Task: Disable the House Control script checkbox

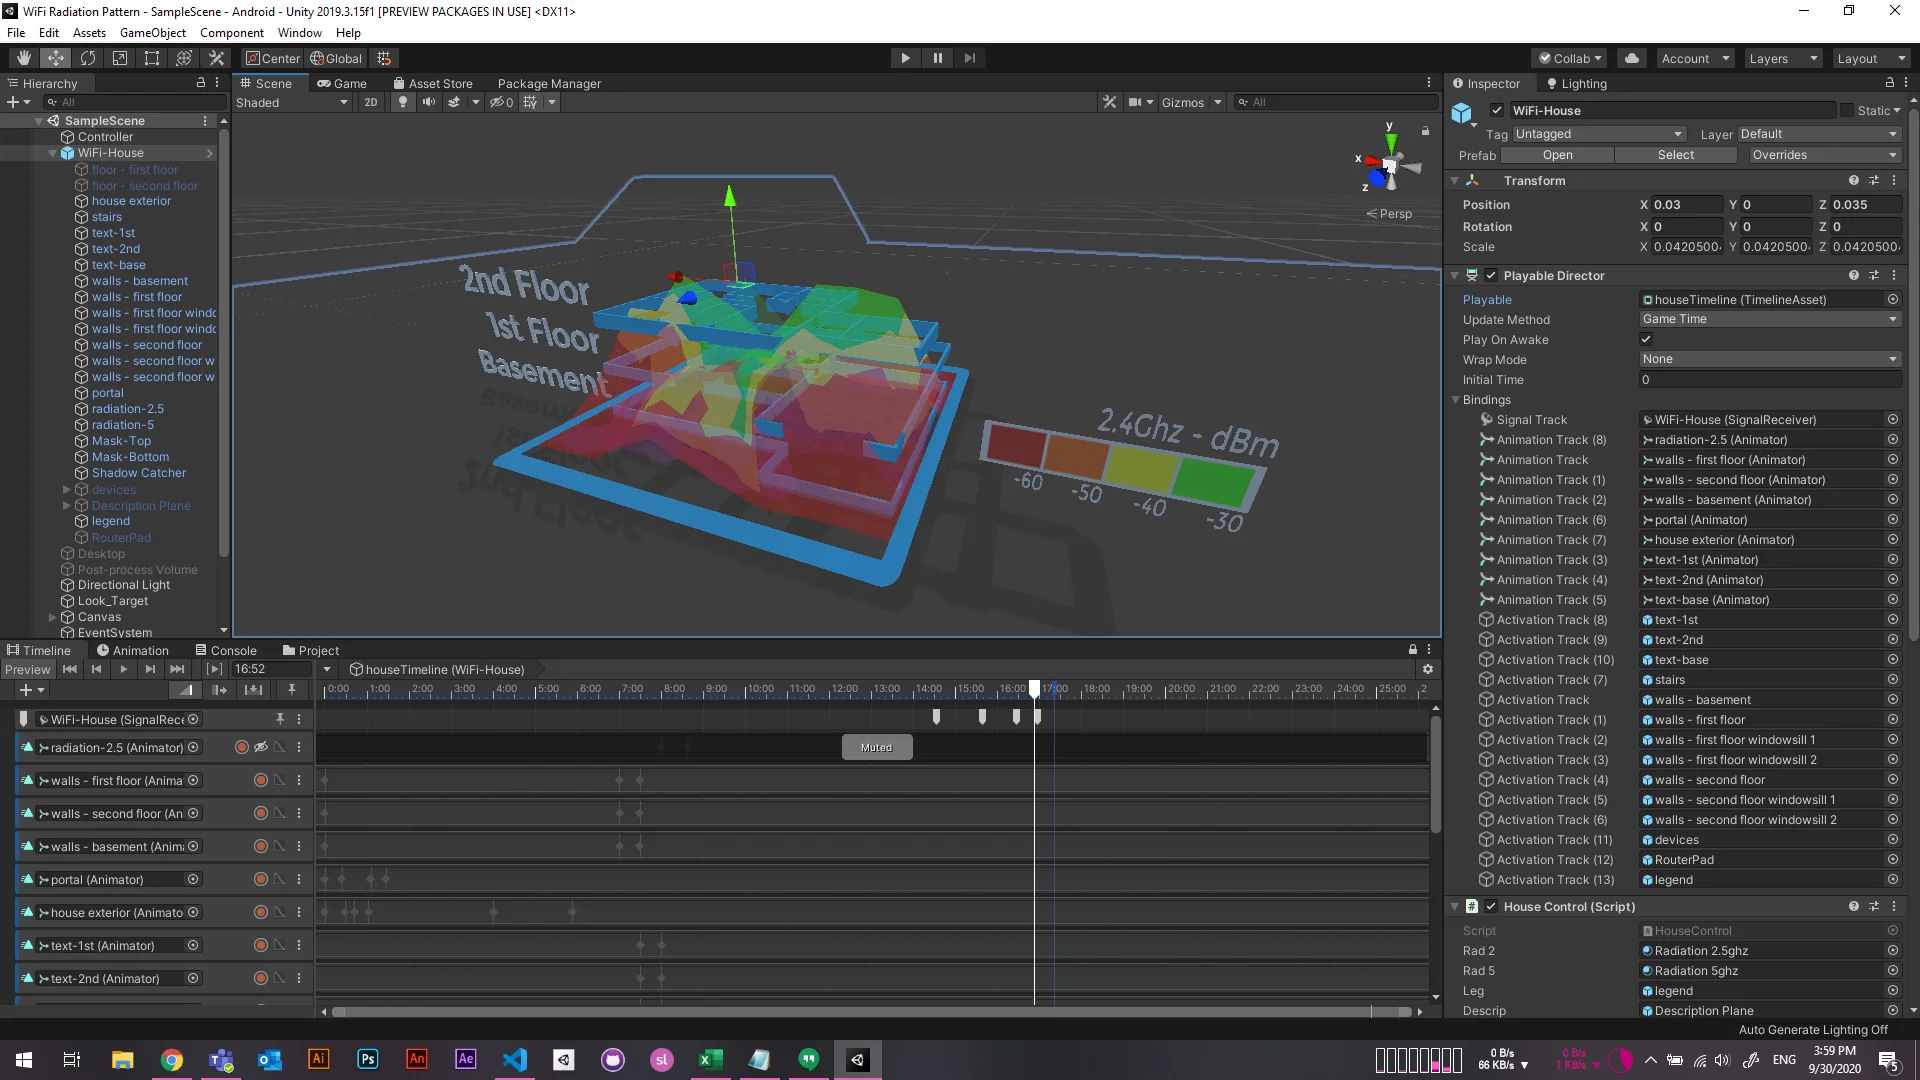Action: (1491, 907)
